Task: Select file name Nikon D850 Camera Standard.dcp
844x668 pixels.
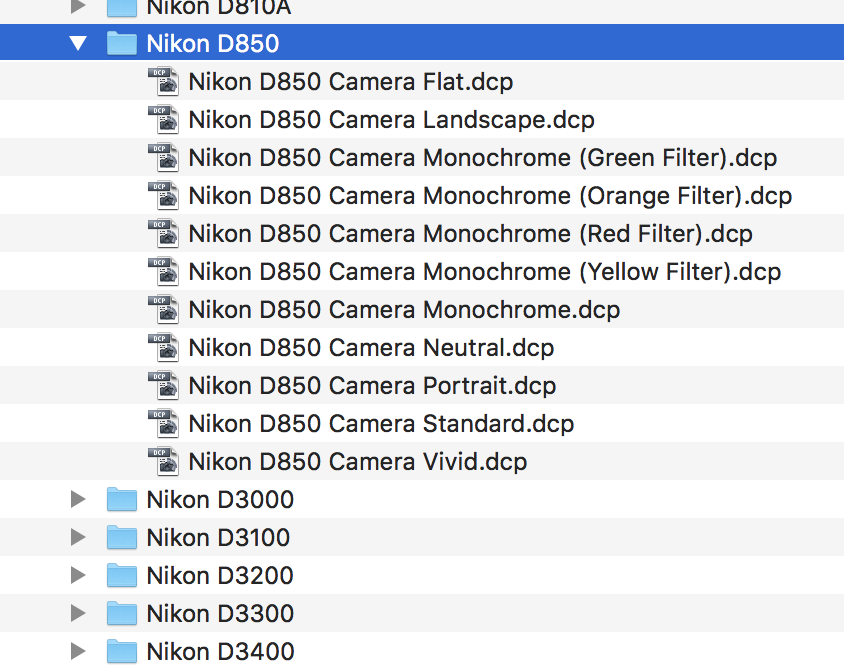Action: 382,424
